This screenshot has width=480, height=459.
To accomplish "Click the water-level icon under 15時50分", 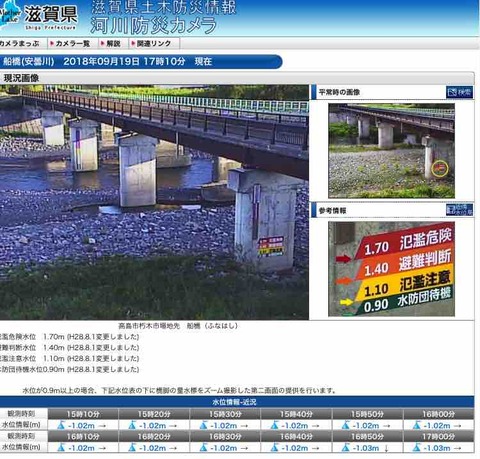I will pyautogui.click(x=346, y=425).
